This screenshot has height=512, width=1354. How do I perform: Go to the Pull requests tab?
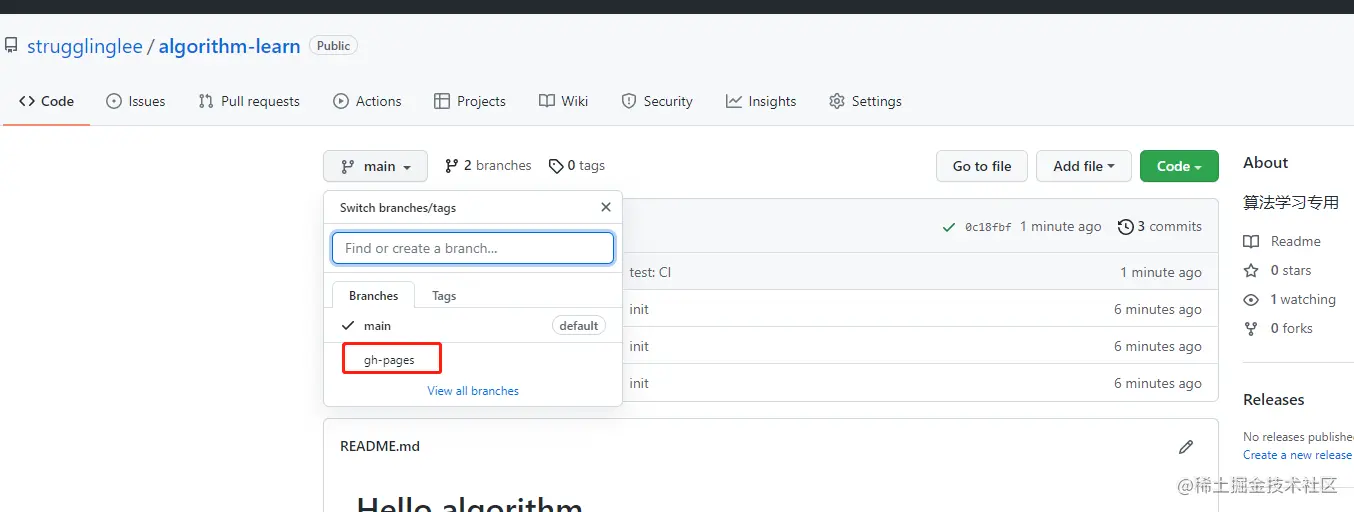[249, 101]
